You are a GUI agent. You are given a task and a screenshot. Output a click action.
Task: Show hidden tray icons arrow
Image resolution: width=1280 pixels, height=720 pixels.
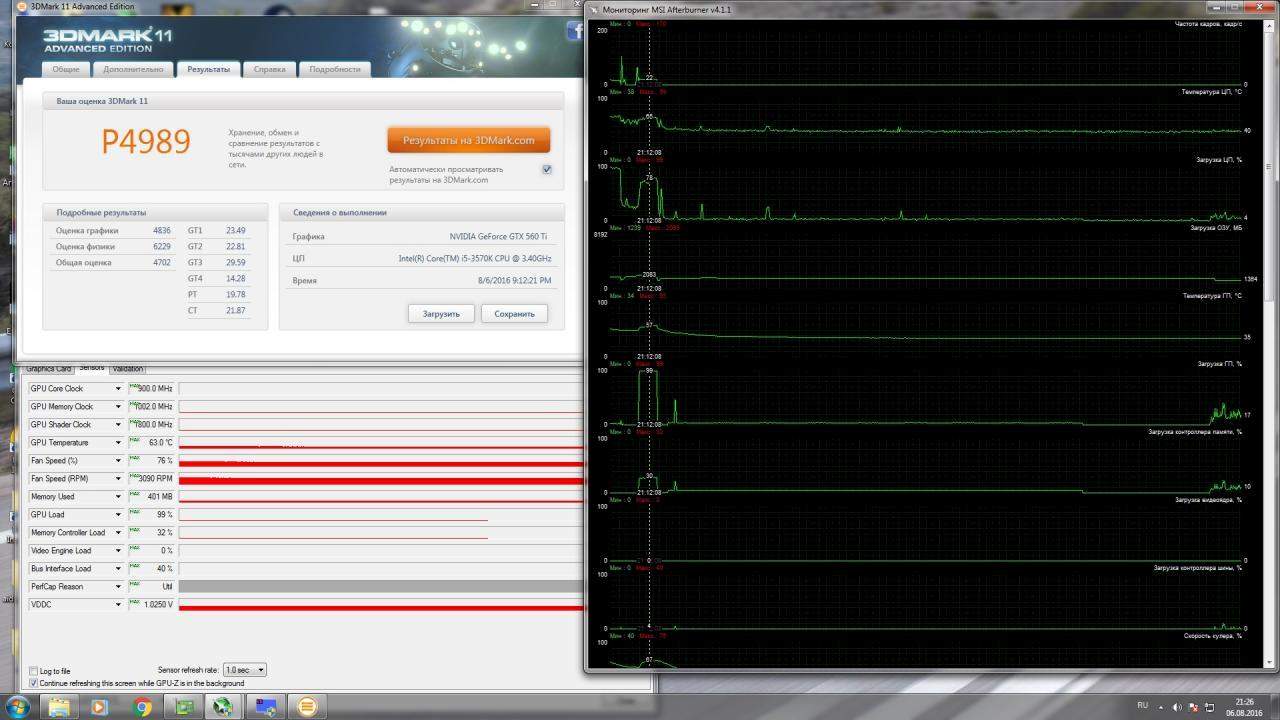pos(1160,705)
